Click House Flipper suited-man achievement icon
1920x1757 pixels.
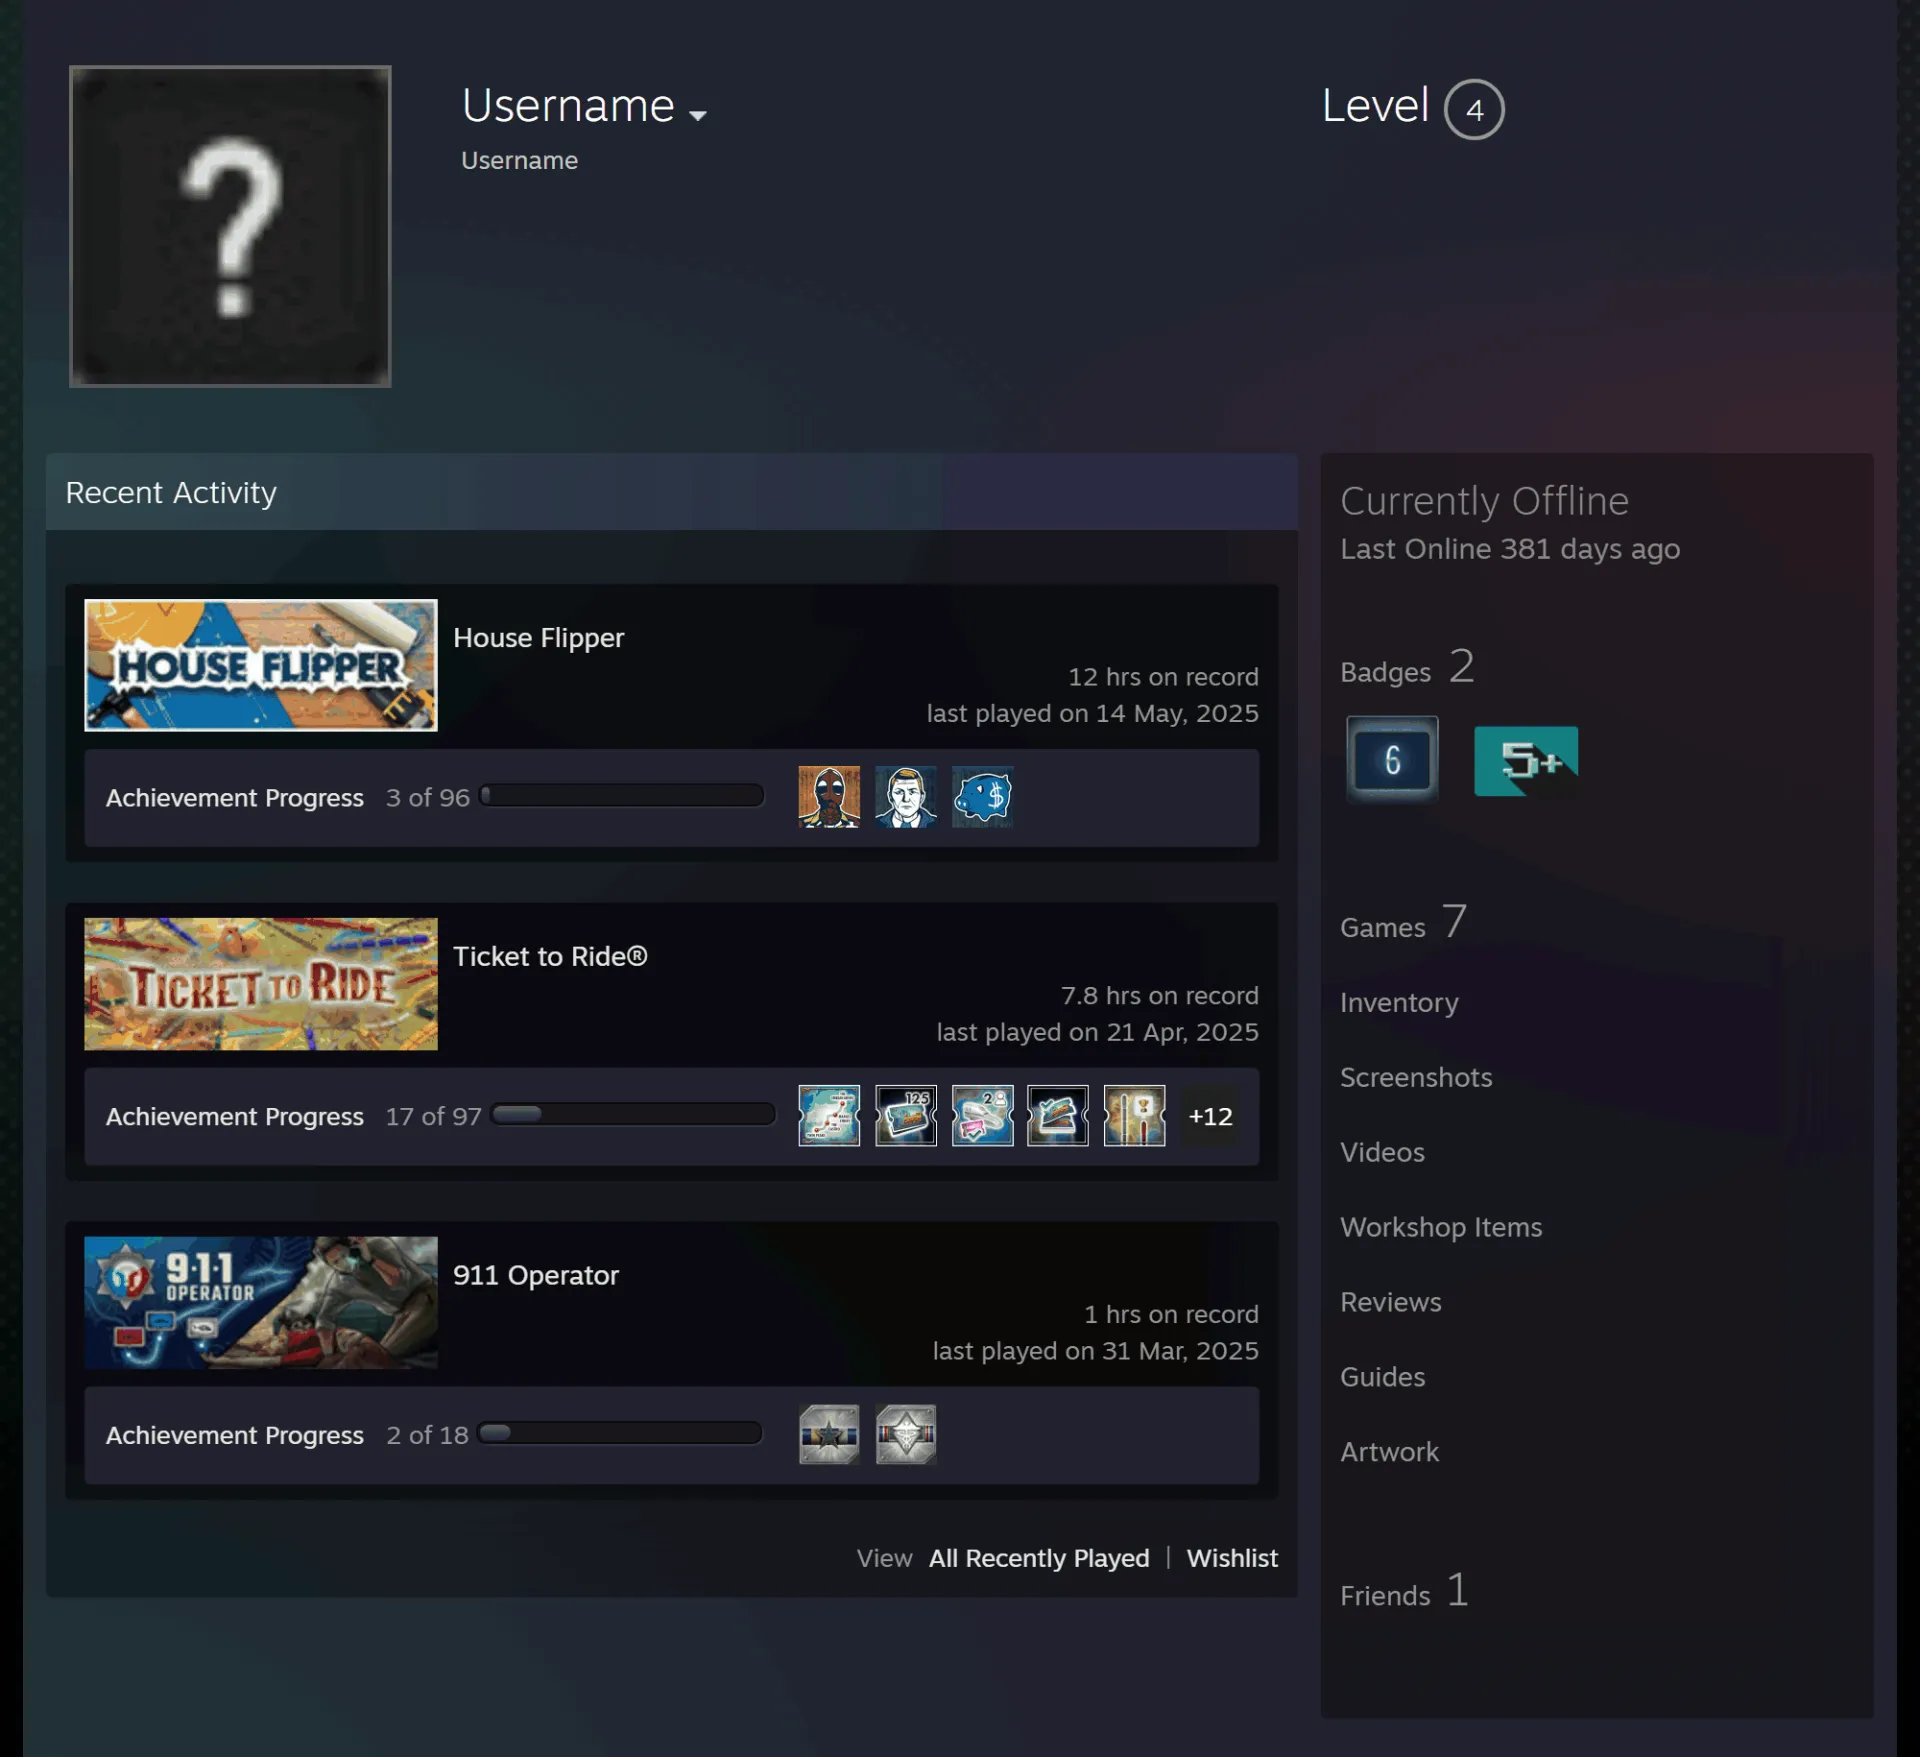pyautogui.click(x=906, y=797)
